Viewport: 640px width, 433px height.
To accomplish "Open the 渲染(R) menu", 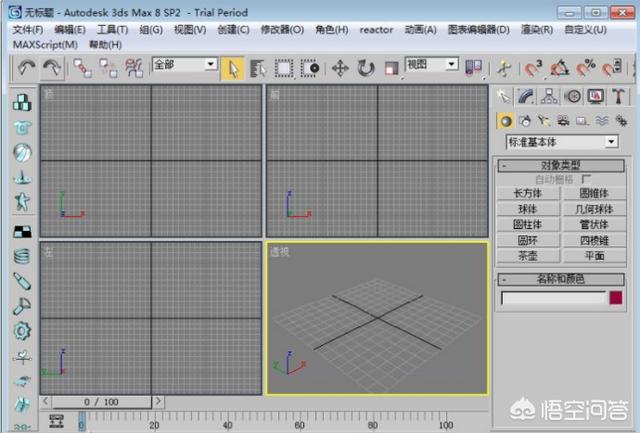I will click(x=537, y=30).
